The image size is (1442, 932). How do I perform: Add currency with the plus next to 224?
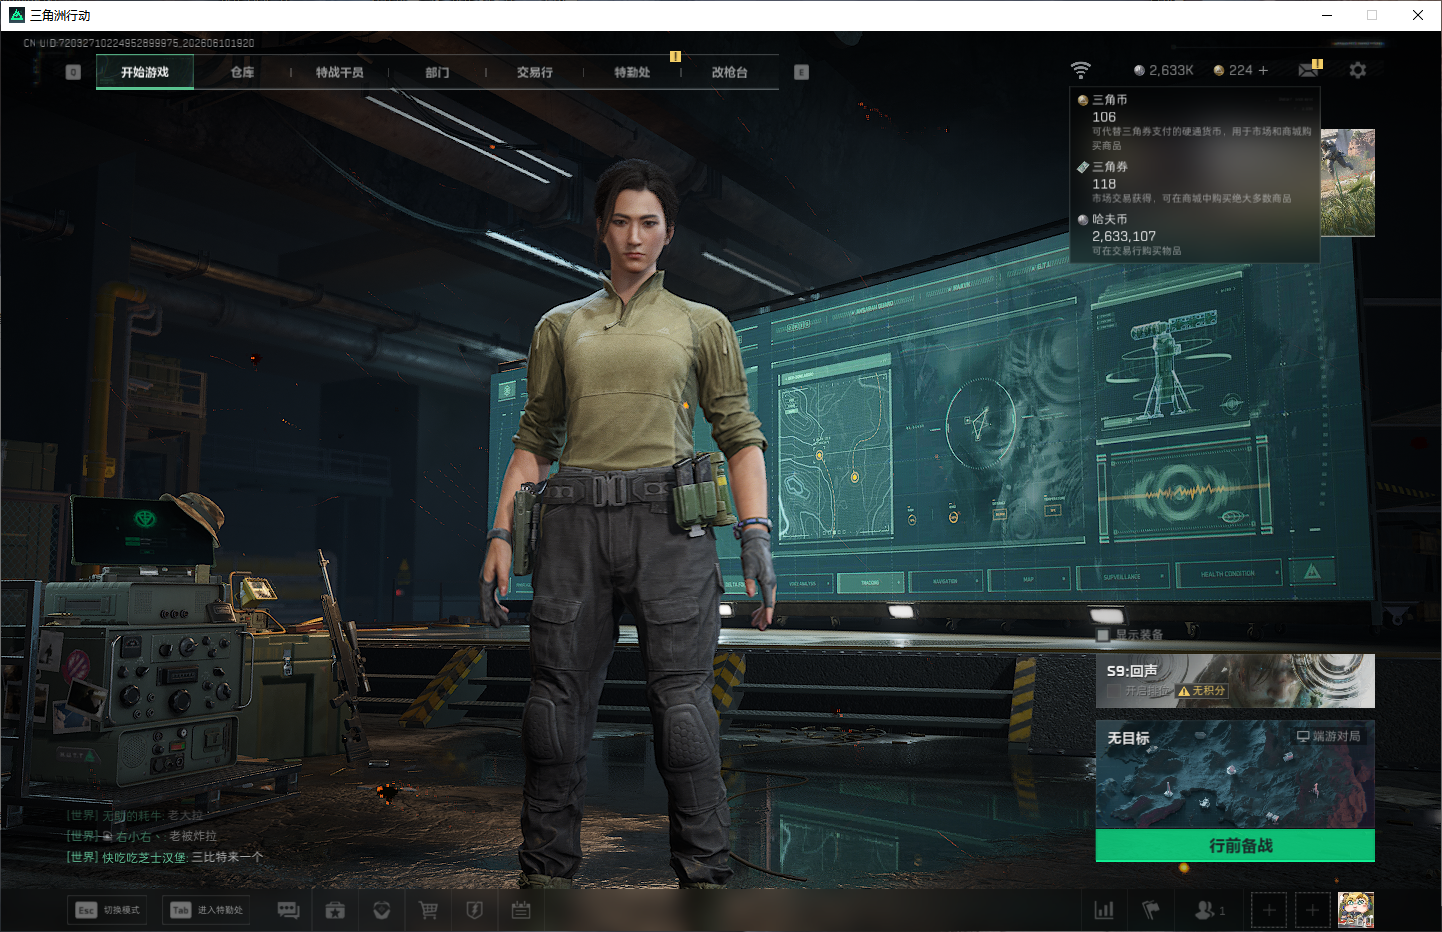click(x=1263, y=70)
